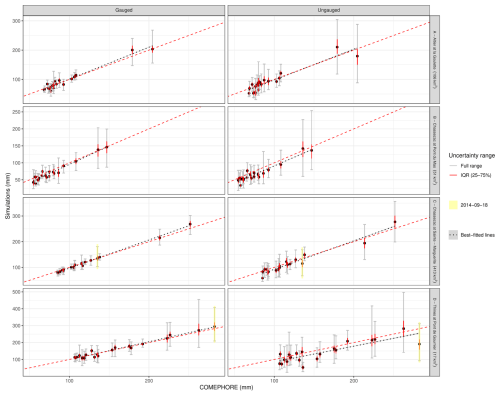The width and height of the screenshot is (500, 396).
Task: Click the 'Gauged' column header strip
Action: pos(124,10)
